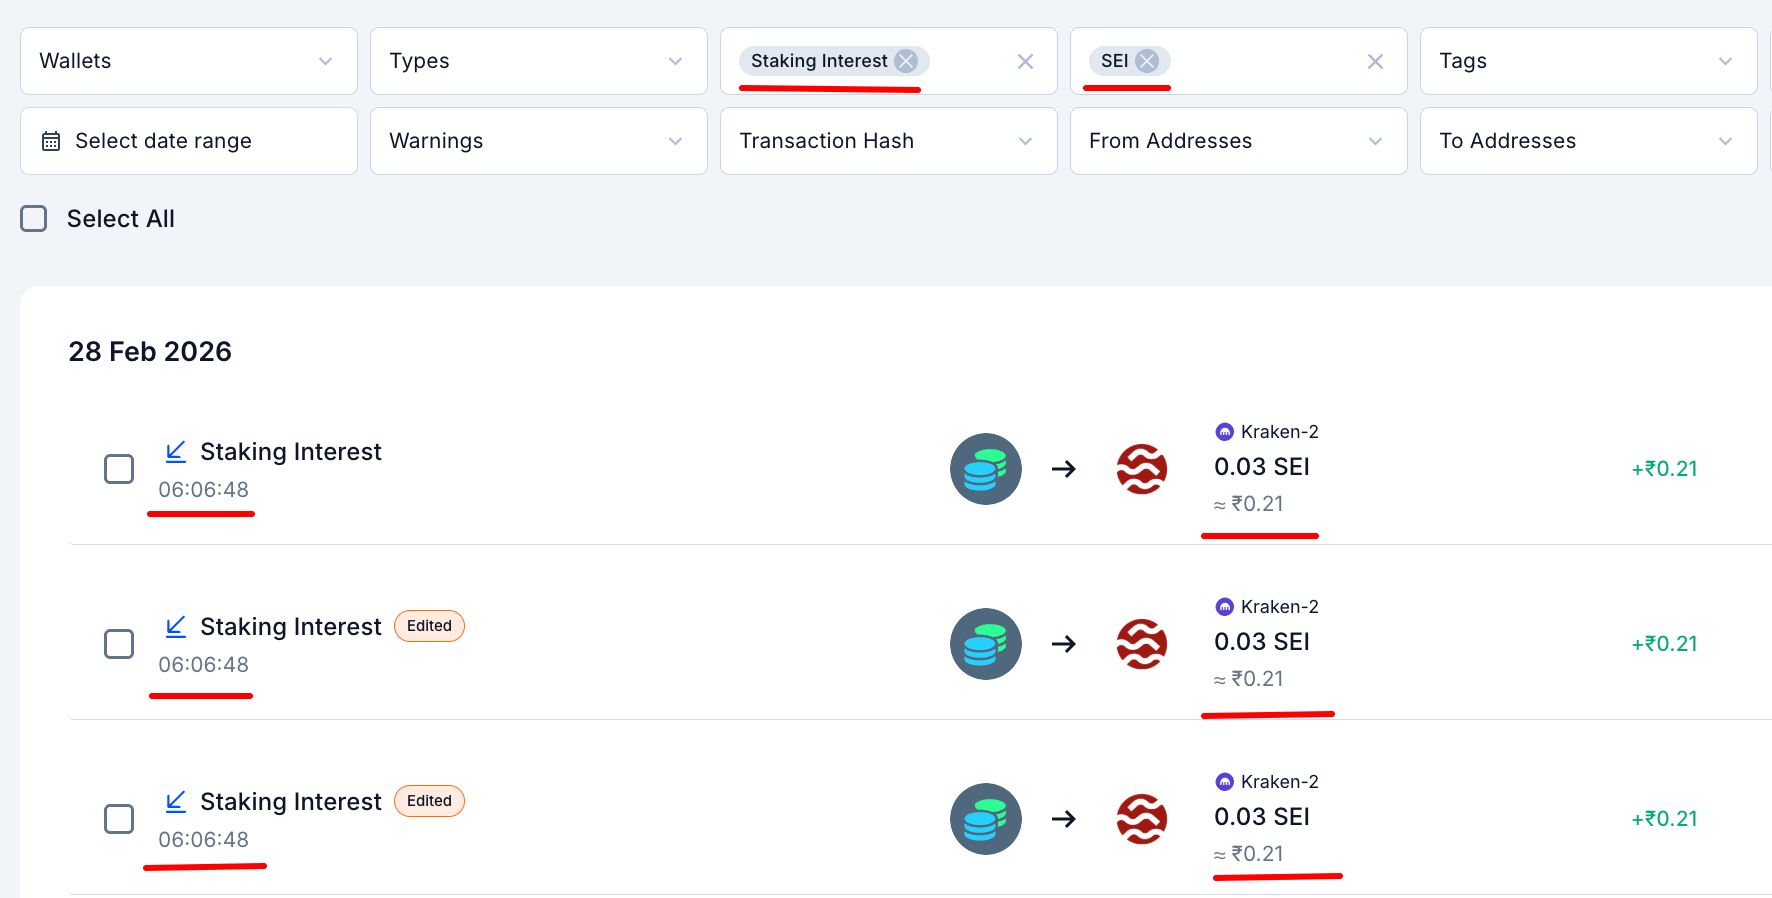Screen dimensions: 1772x898
Task: Click 0.03 SEI amount in second row
Action: 1262,642
